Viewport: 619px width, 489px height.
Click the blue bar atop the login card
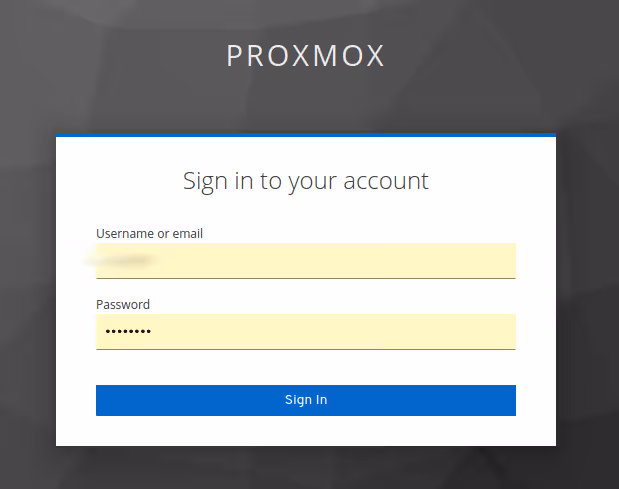point(305,135)
